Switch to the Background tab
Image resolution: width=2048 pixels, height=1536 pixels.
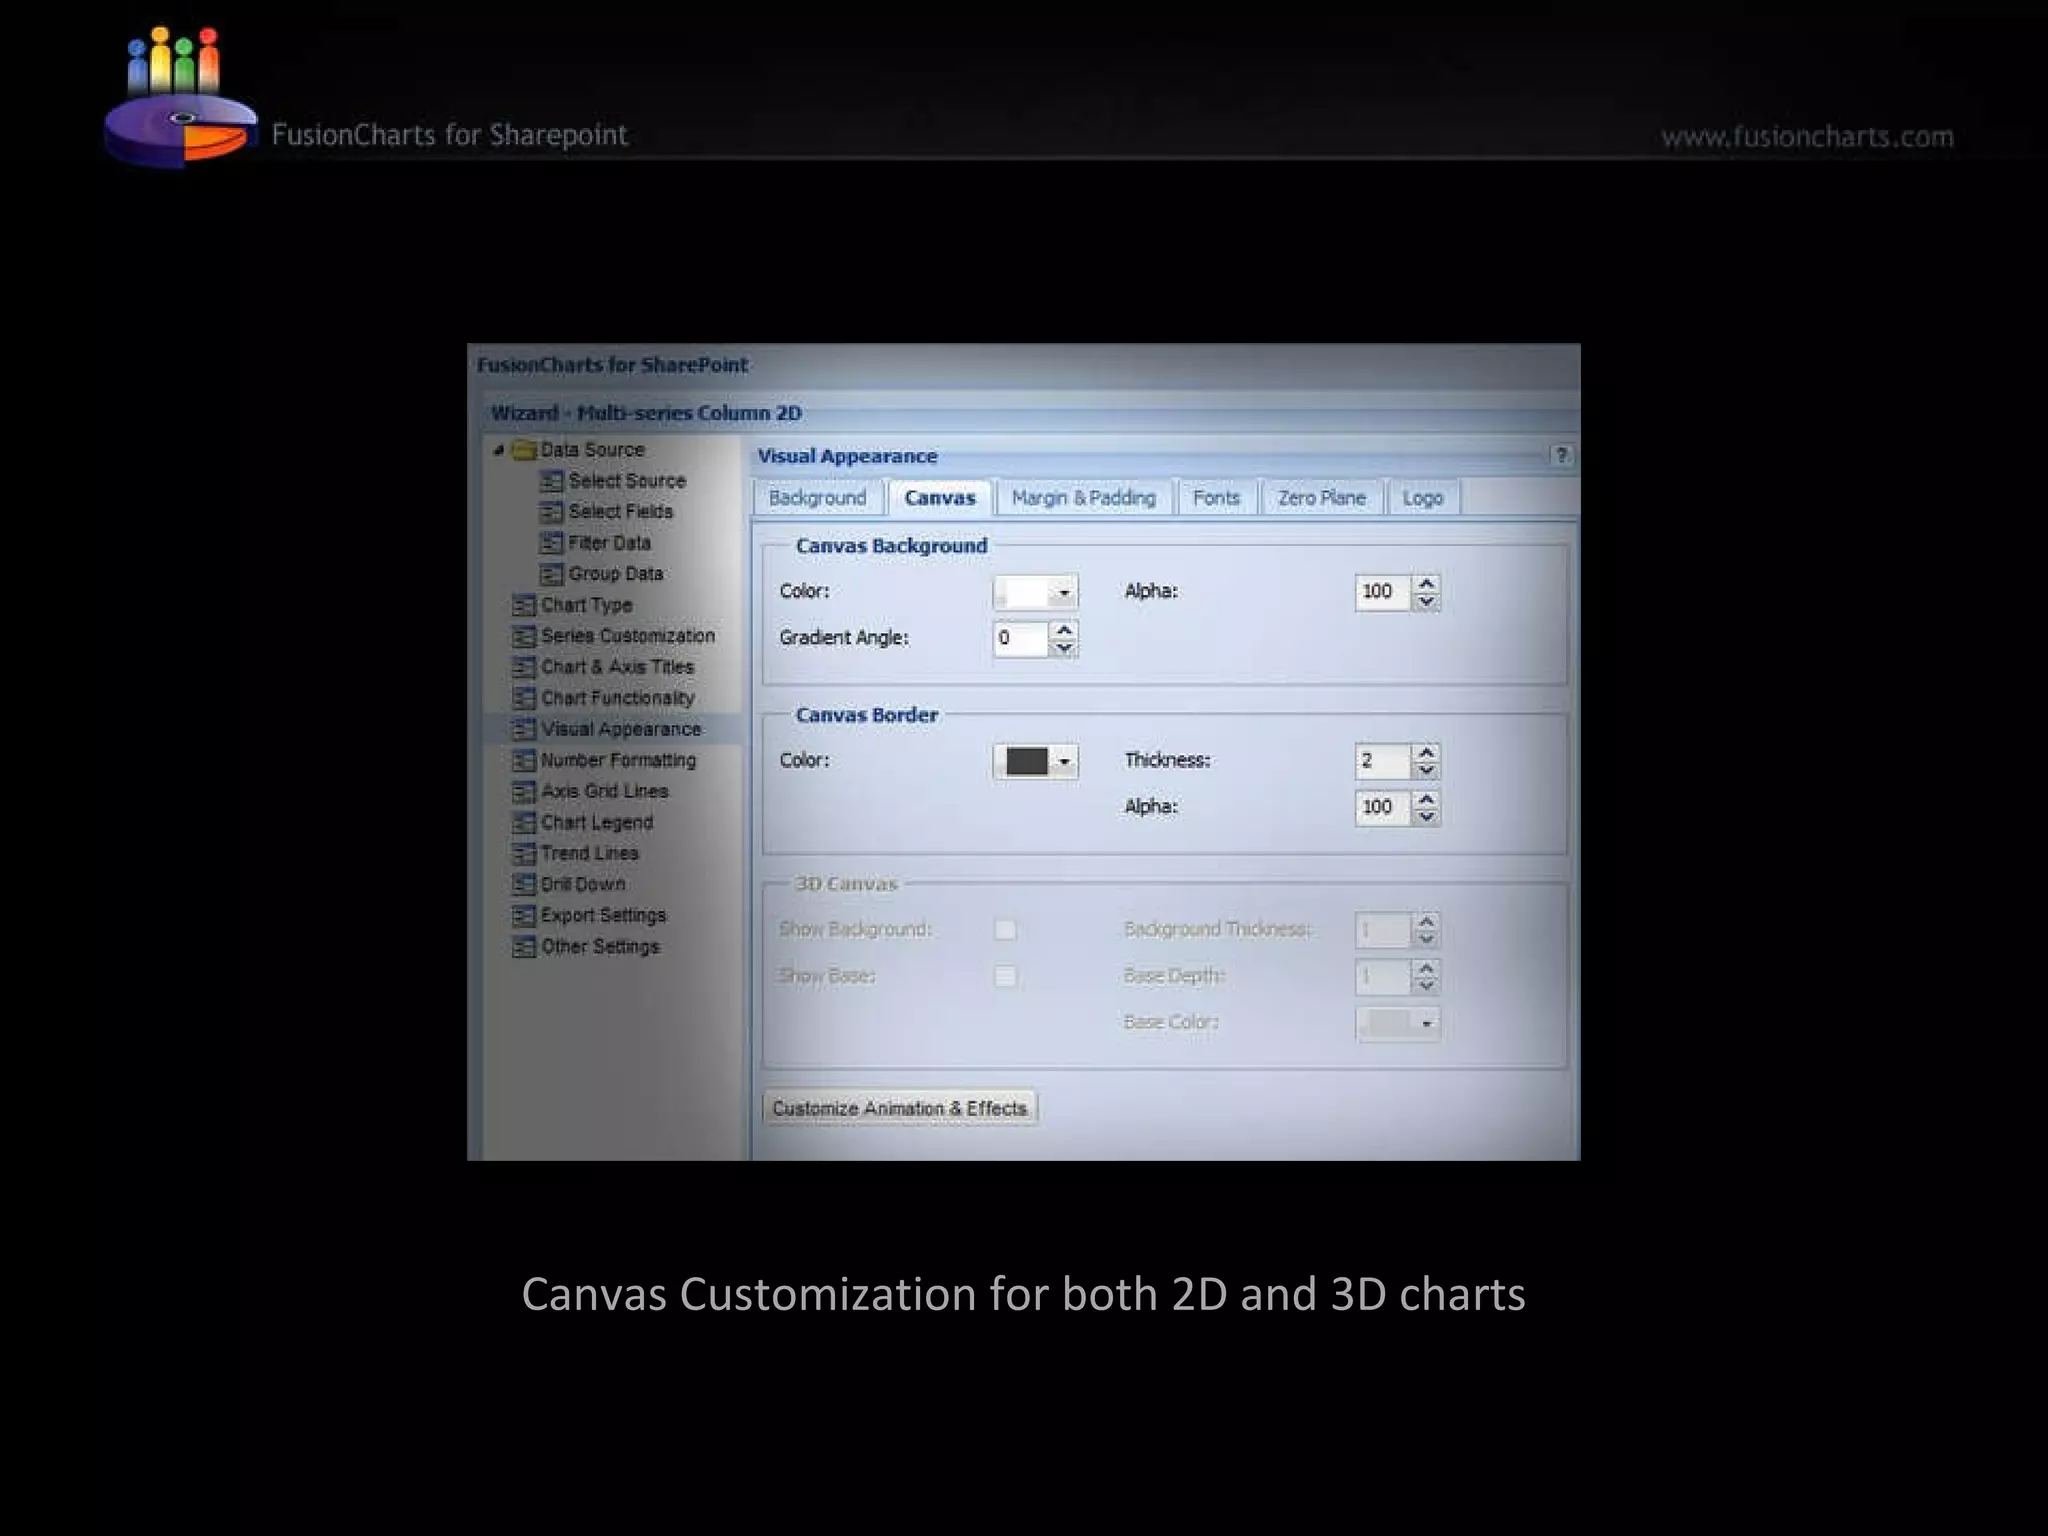pos(818,498)
